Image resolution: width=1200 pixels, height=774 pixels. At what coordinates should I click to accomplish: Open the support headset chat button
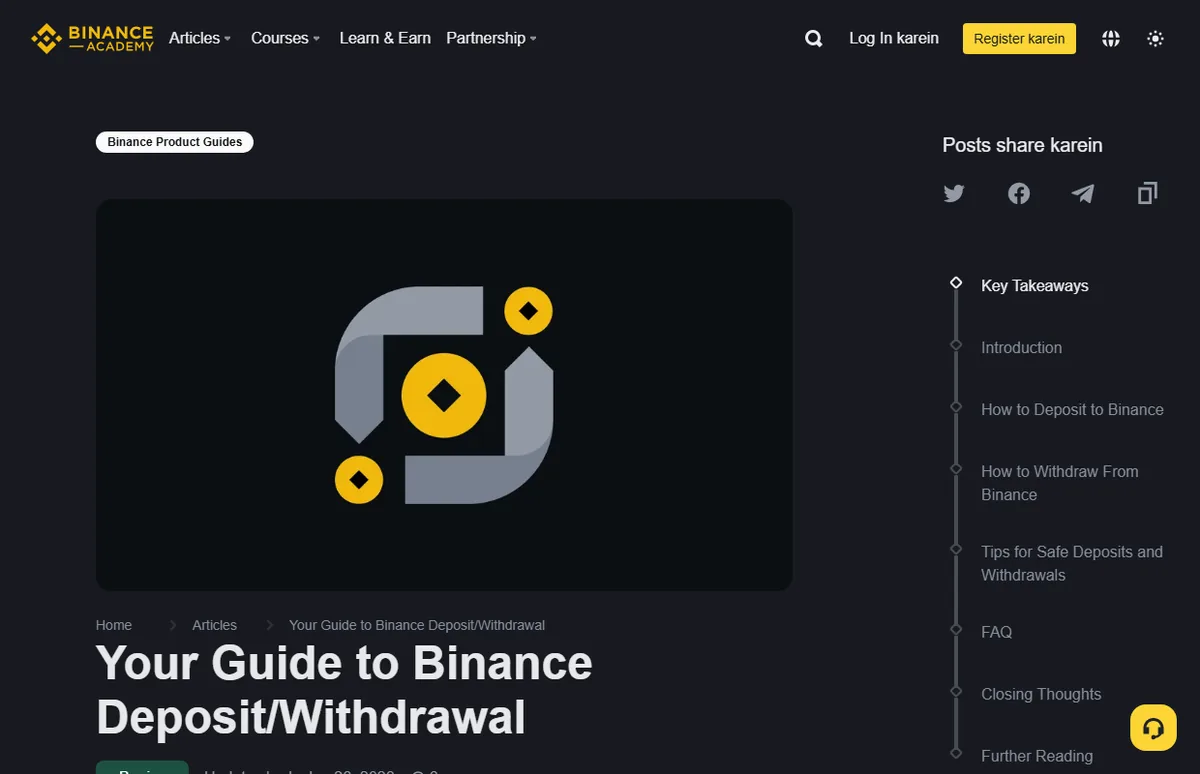click(x=1153, y=728)
